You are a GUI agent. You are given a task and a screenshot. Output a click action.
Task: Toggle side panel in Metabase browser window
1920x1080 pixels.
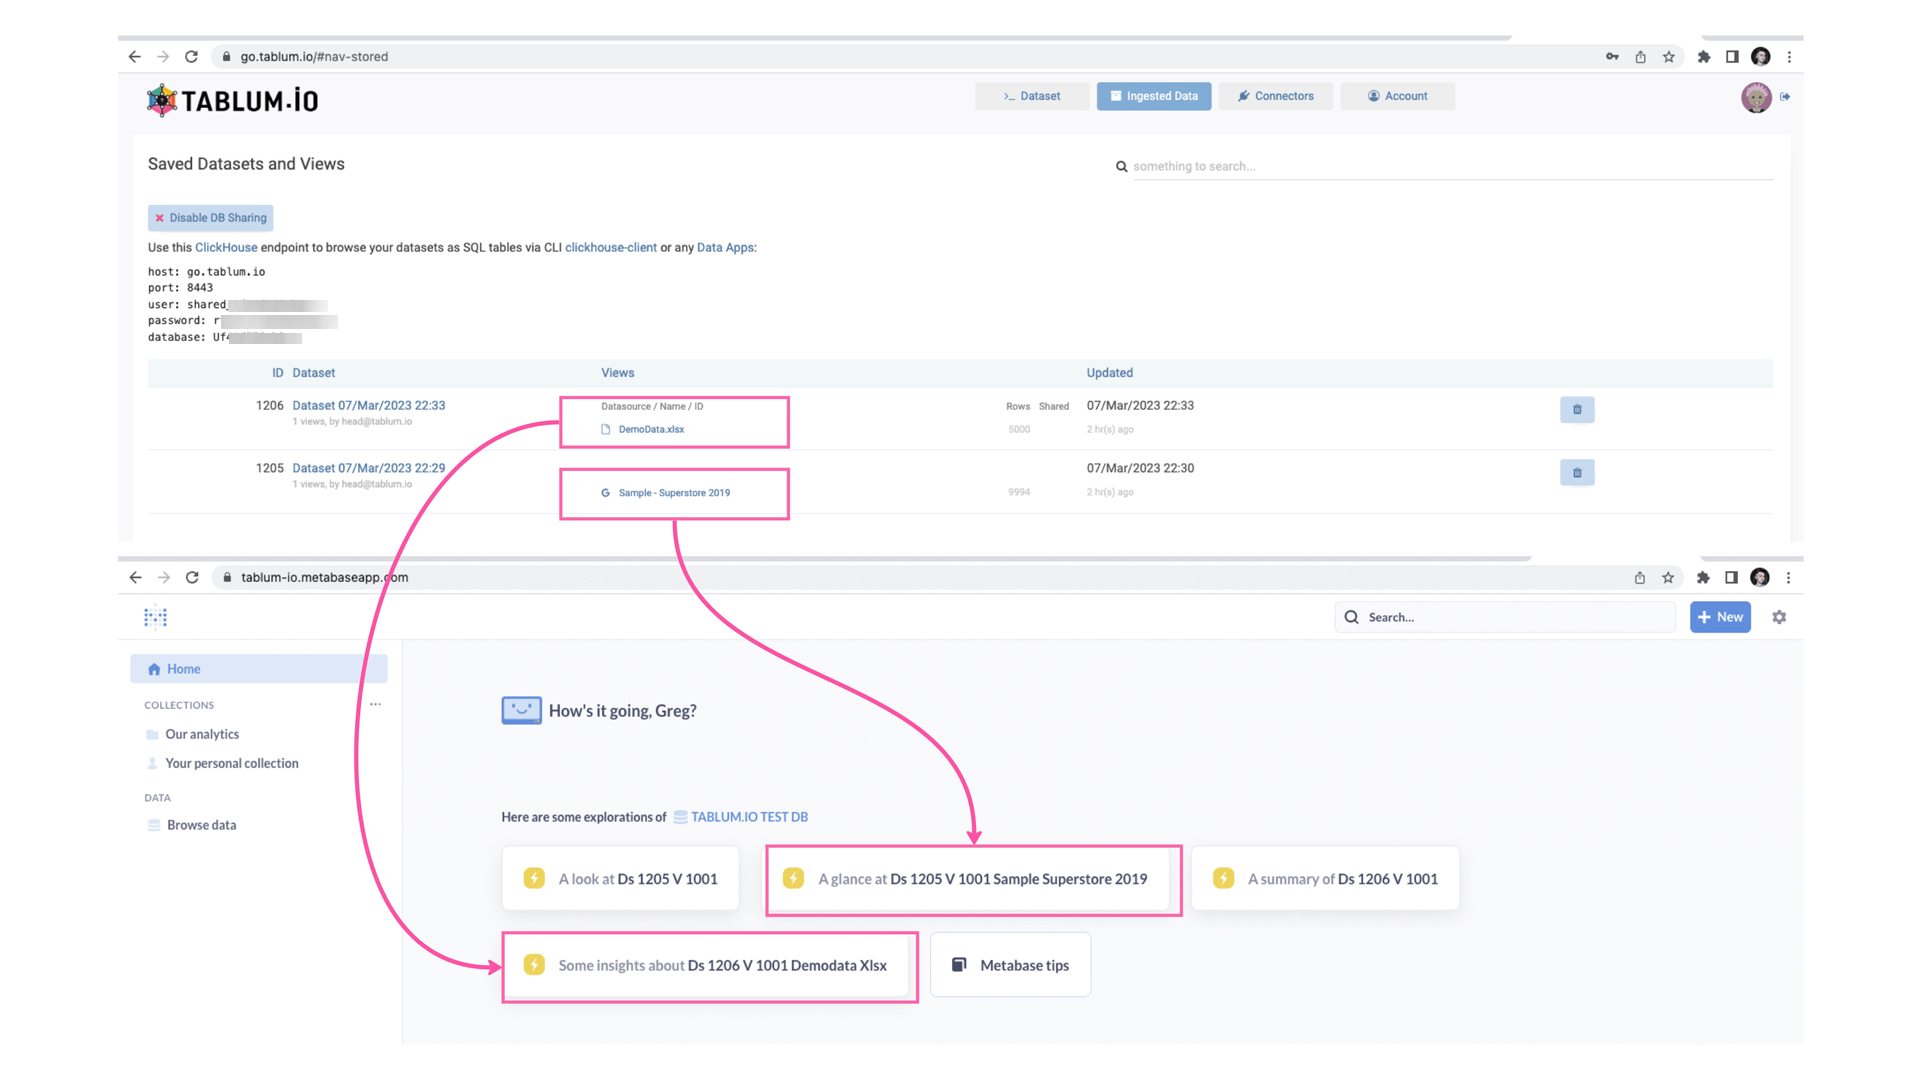tap(1731, 577)
